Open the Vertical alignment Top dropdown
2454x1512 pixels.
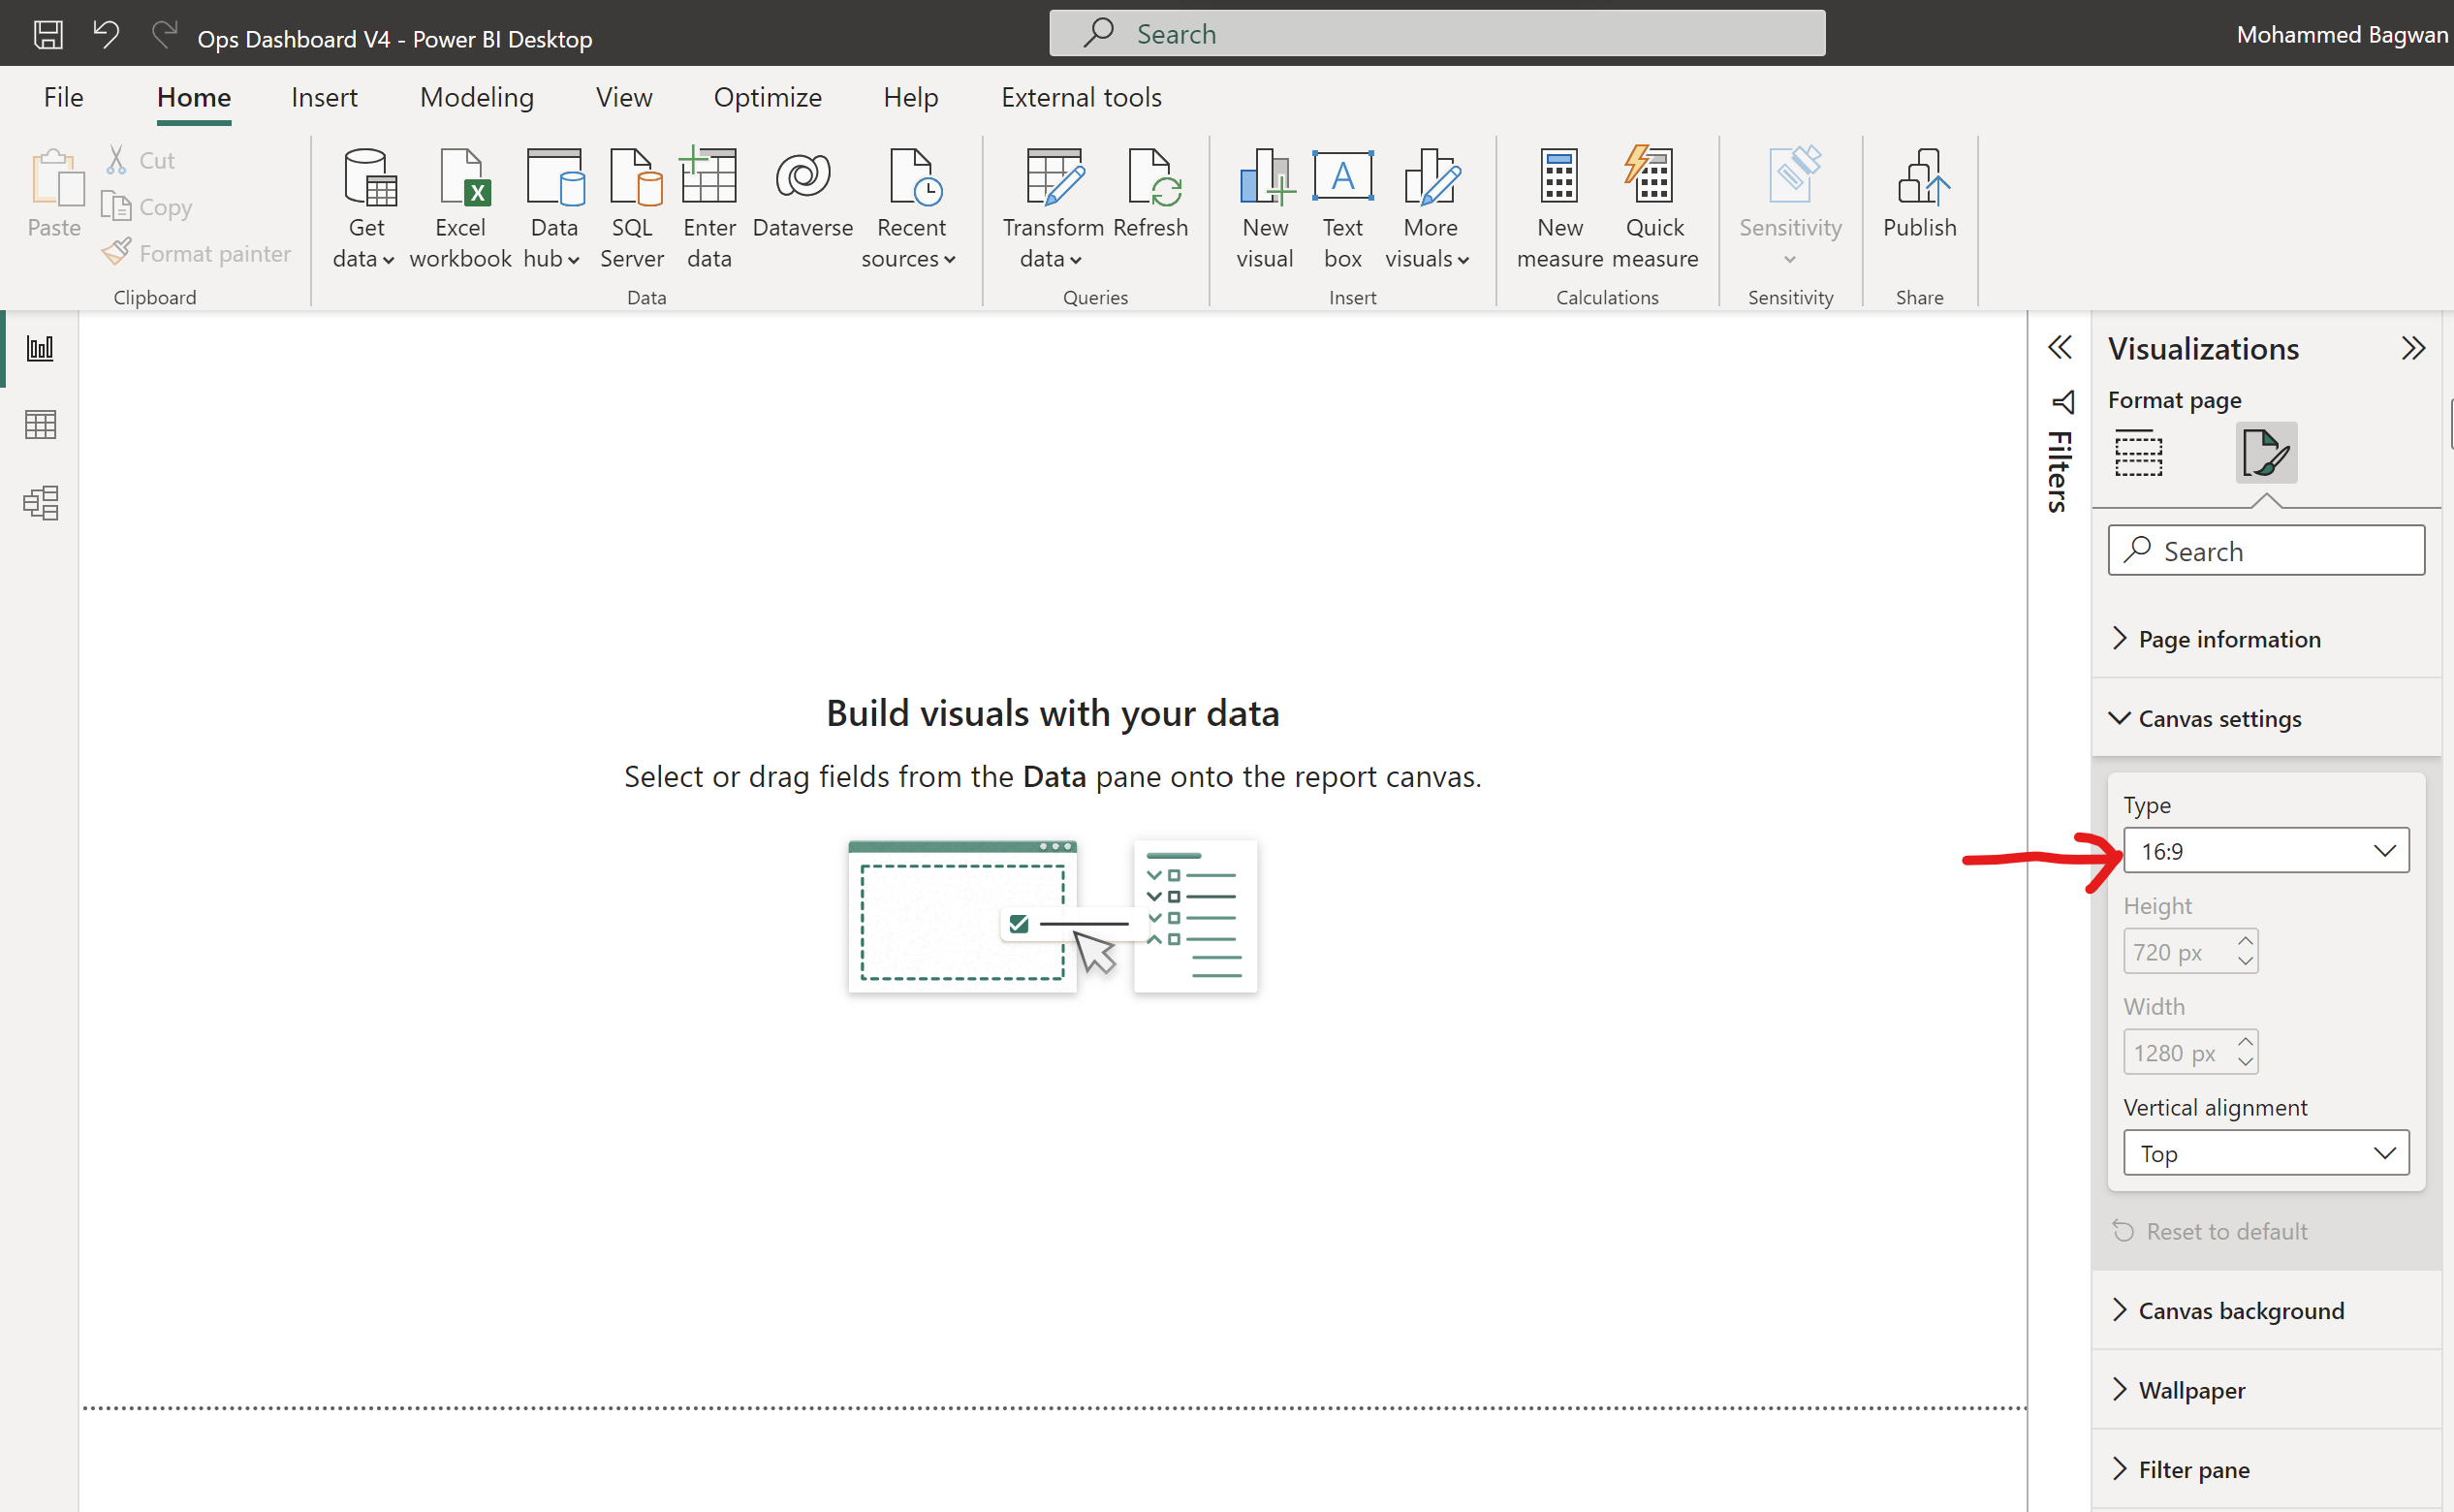[2265, 1153]
